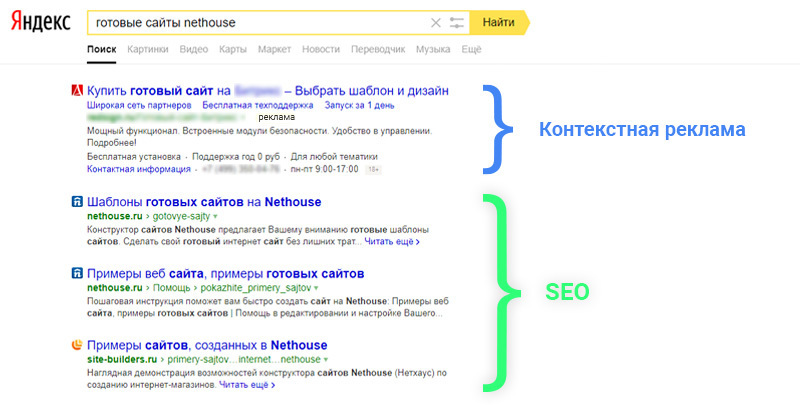This screenshot has height=408, width=800.
Task: Switch to Картинки tab
Action: (x=147, y=49)
